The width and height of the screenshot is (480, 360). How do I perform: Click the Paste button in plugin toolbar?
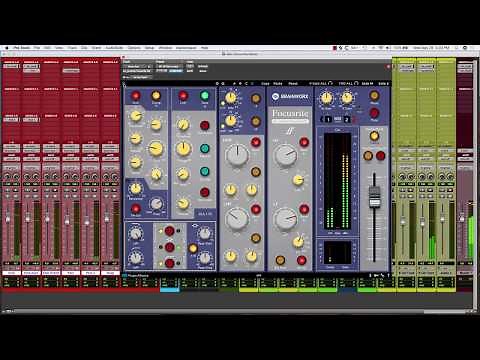point(278,83)
